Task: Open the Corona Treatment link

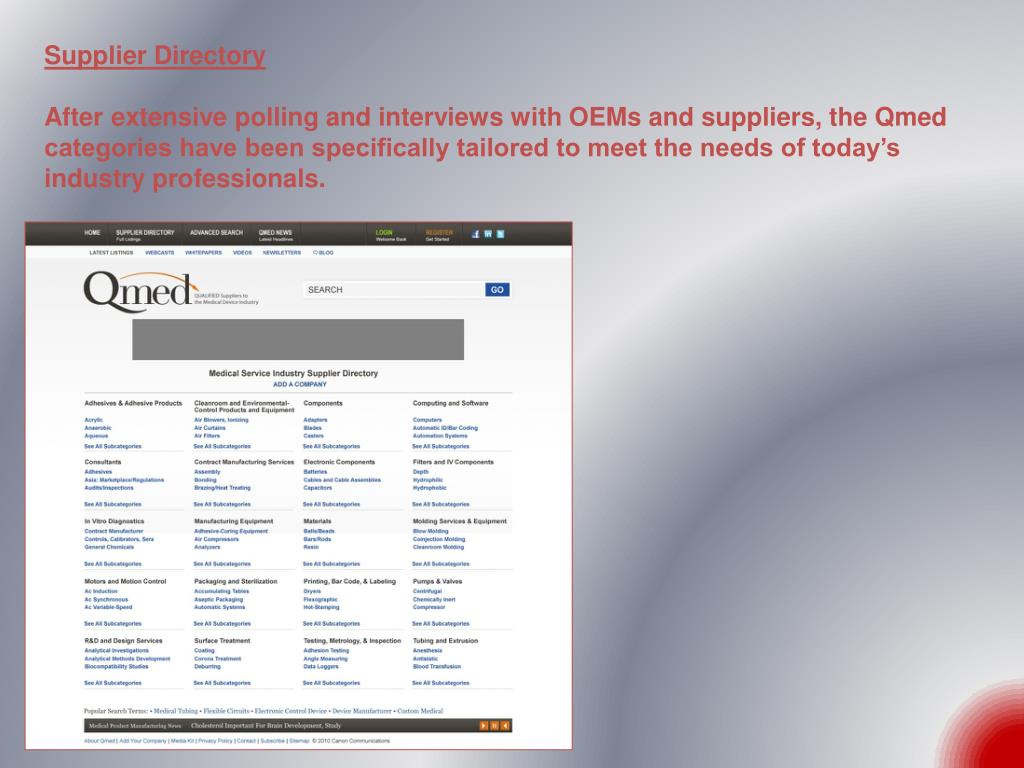Action: tap(217, 659)
